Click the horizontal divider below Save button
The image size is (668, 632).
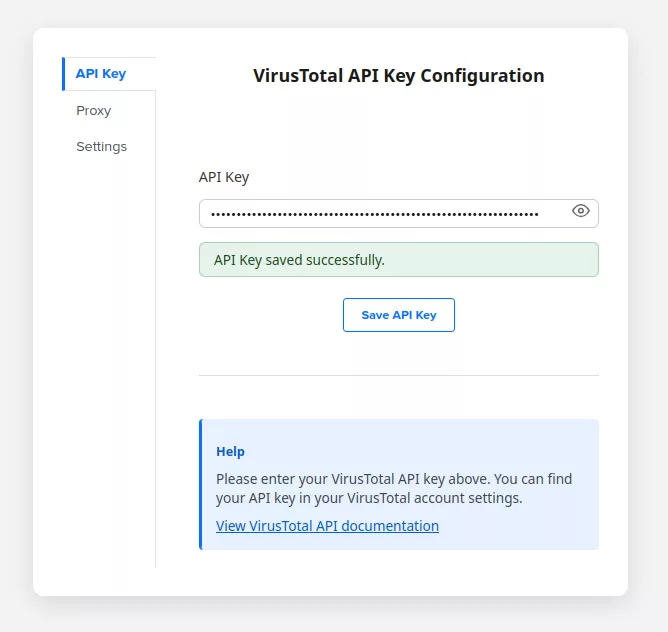tap(399, 376)
